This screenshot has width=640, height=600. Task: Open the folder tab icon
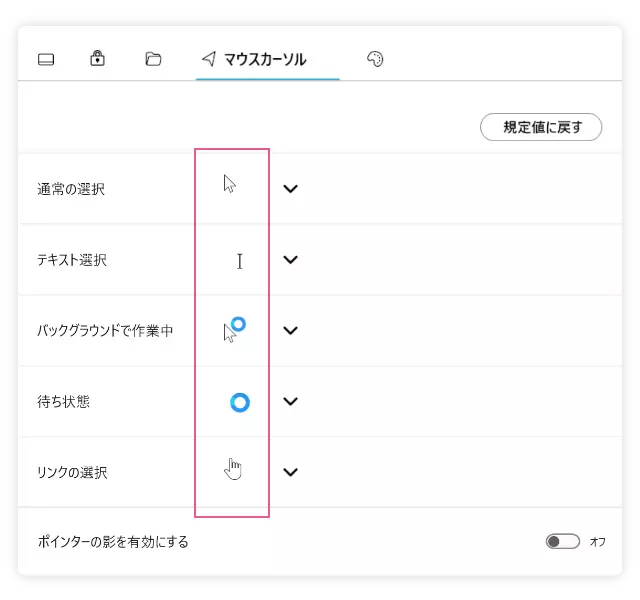tap(153, 59)
